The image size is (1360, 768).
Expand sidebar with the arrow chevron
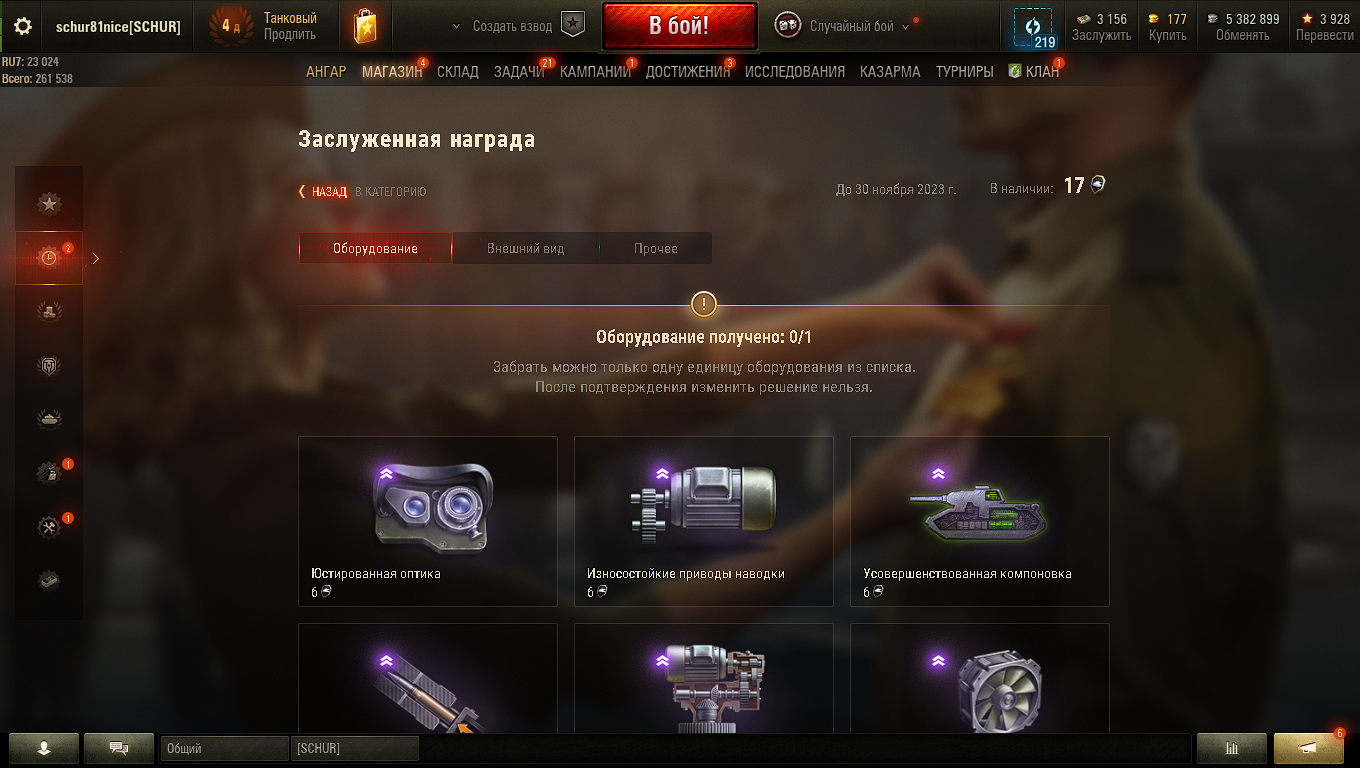pos(96,258)
